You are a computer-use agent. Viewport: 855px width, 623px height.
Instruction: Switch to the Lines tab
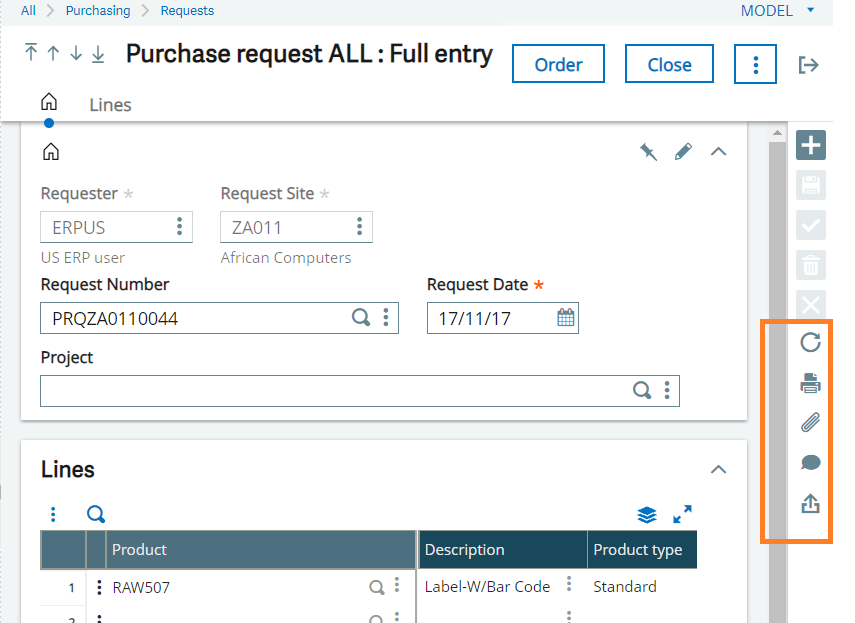pyautogui.click(x=110, y=104)
